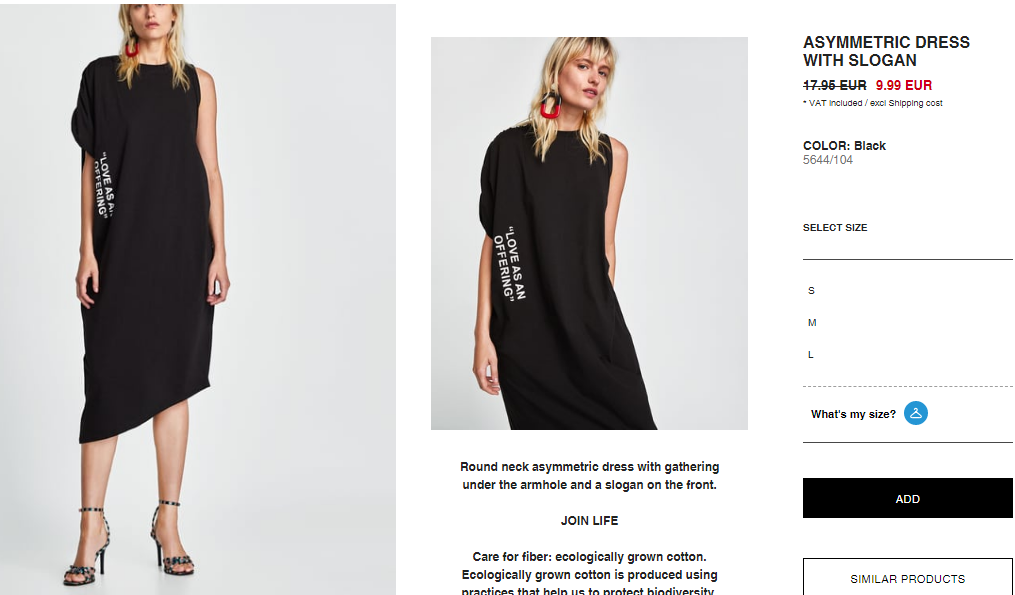Open SIMILAR PRODUCTS
Image resolution: width=1015 pixels, height=595 pixels.
point(908,578)
